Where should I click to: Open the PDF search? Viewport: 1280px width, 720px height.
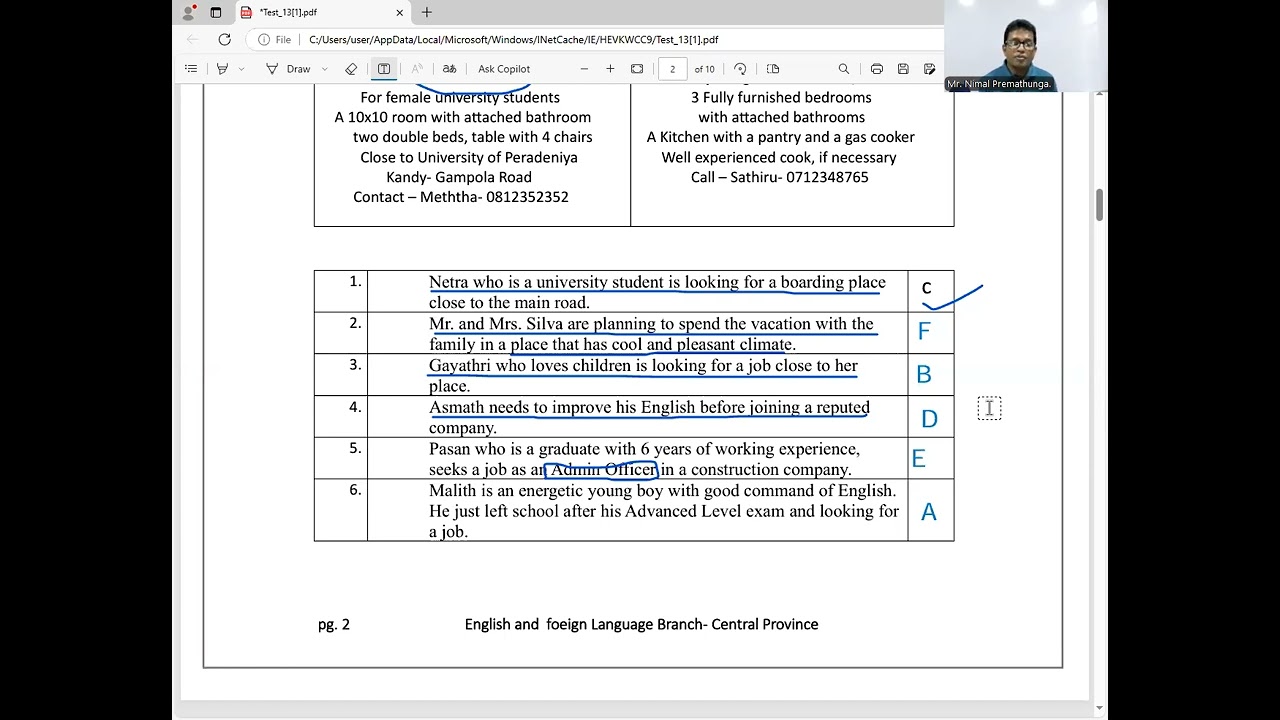844,69
